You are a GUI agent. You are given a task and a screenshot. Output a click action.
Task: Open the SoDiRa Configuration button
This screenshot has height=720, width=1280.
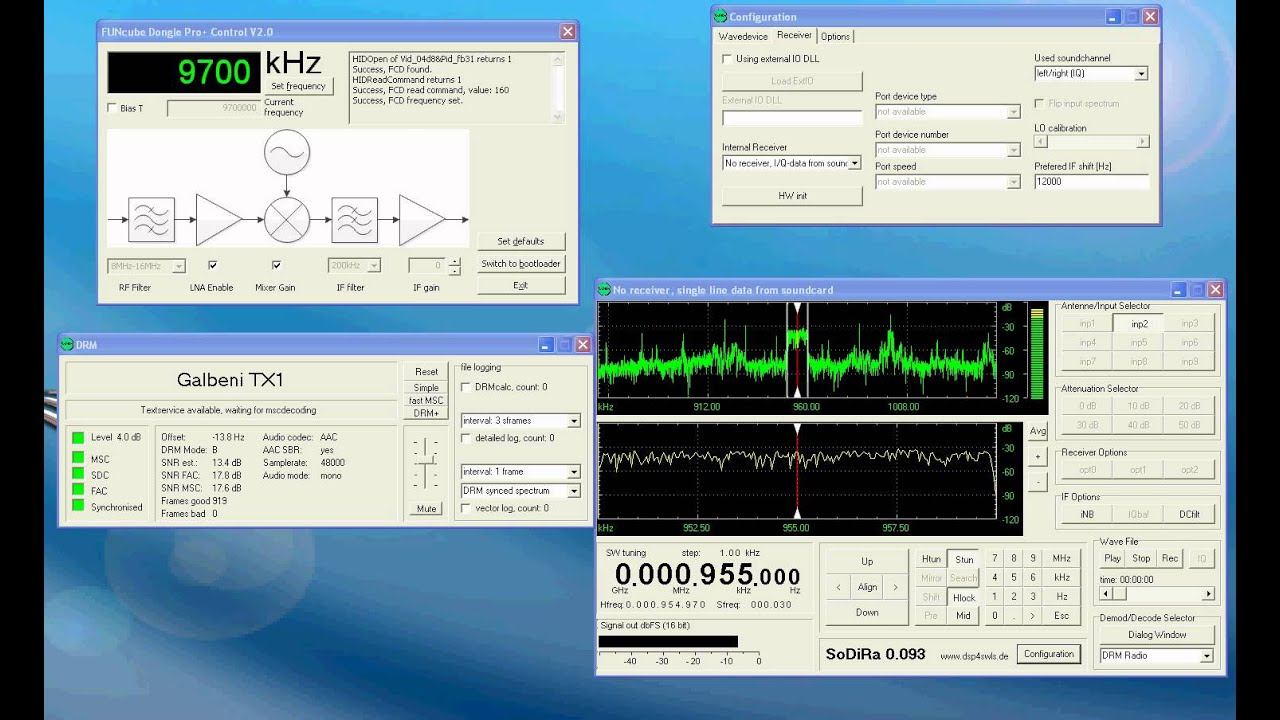[x=1049, y=654]
